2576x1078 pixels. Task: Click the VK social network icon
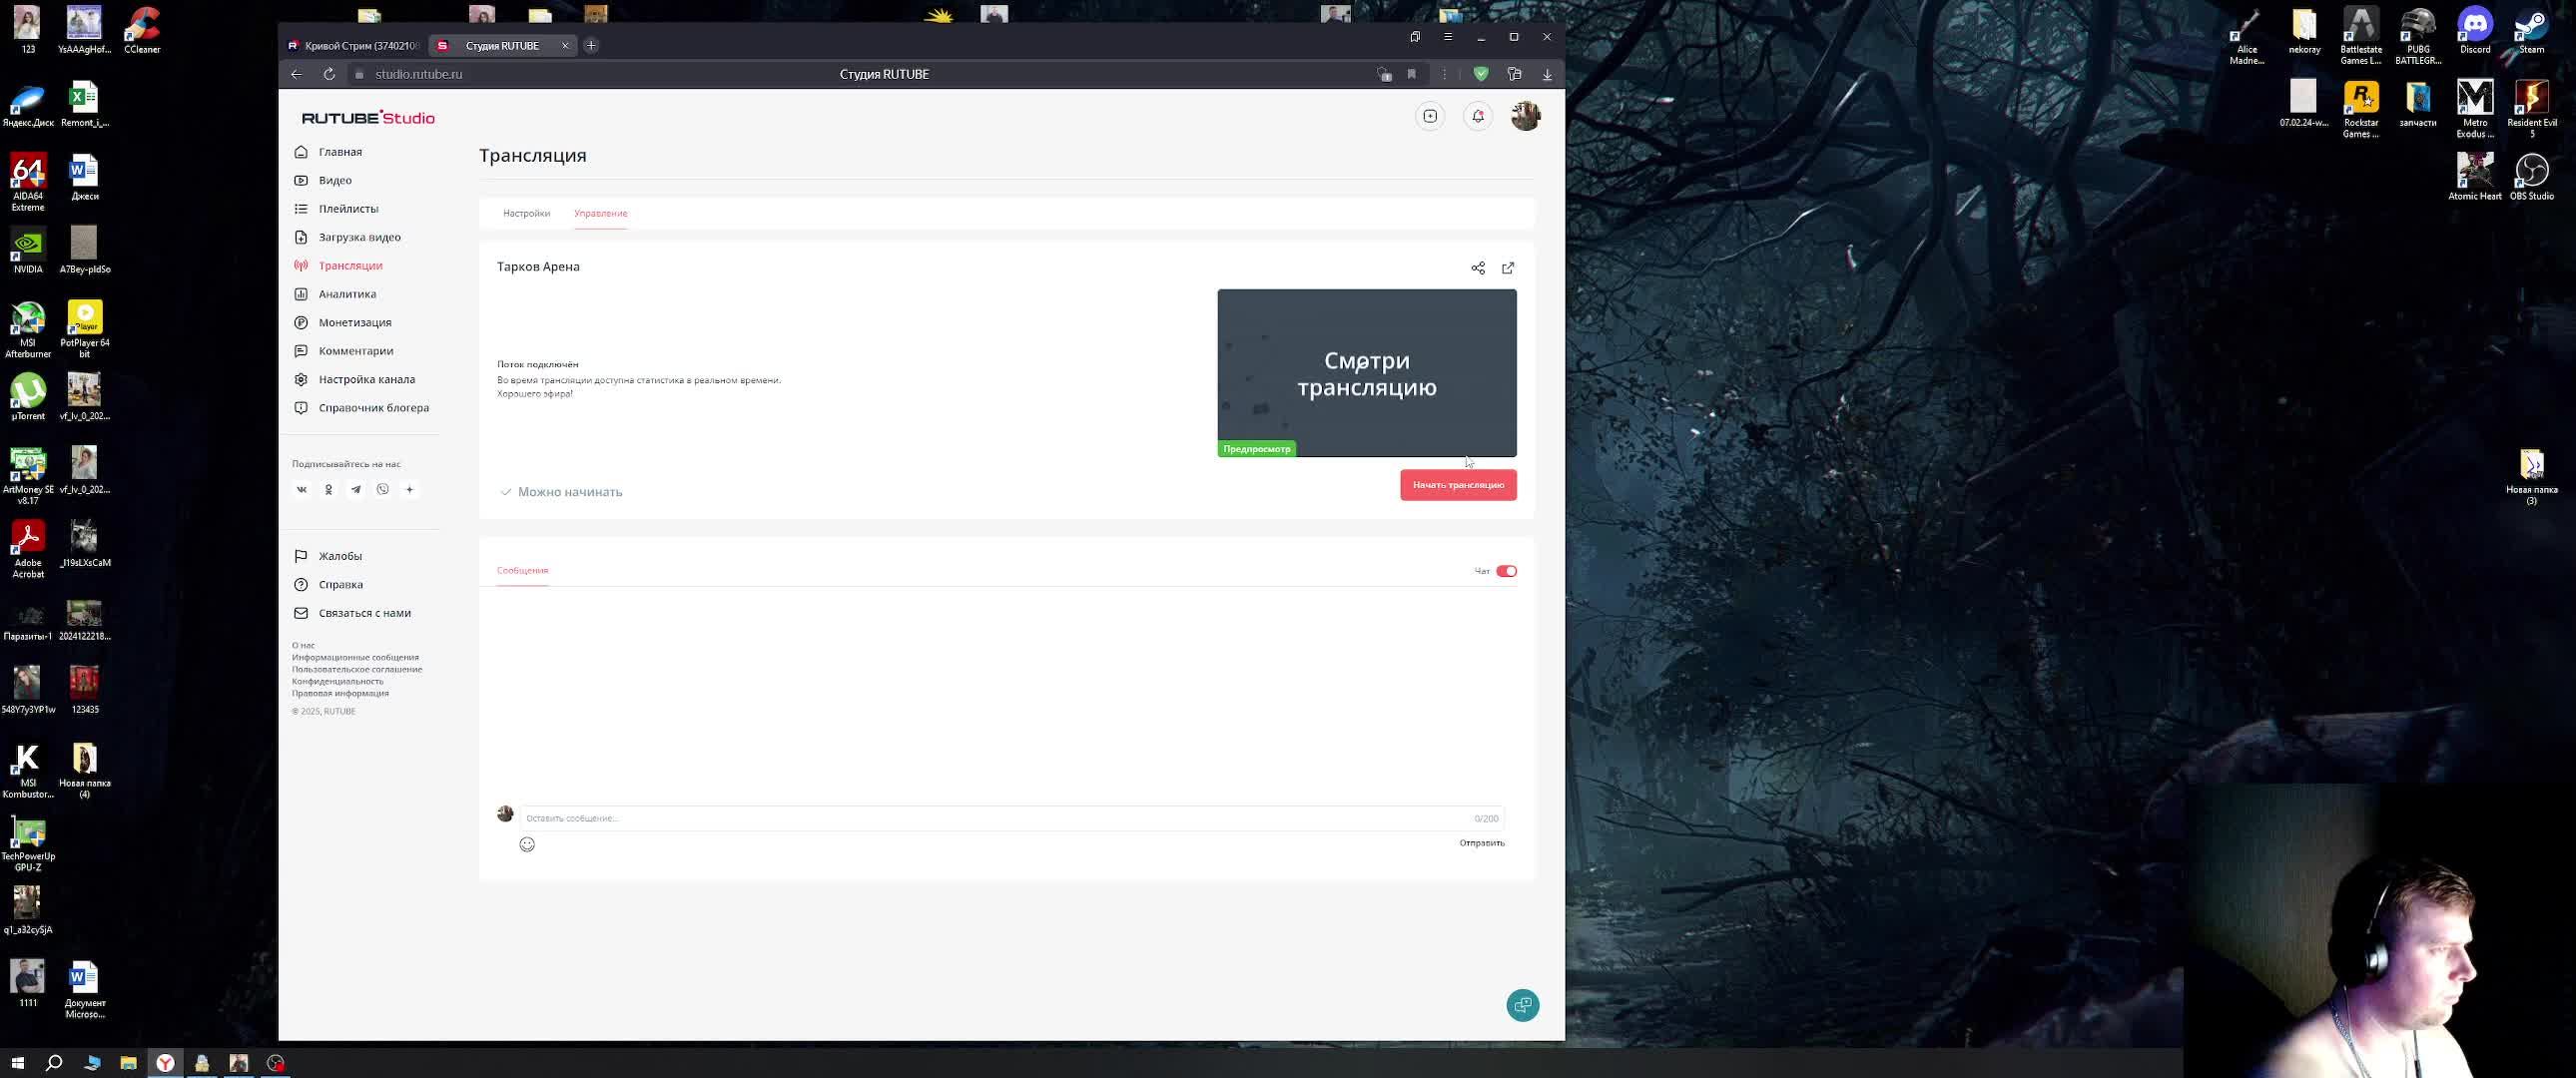pos(301,489)
